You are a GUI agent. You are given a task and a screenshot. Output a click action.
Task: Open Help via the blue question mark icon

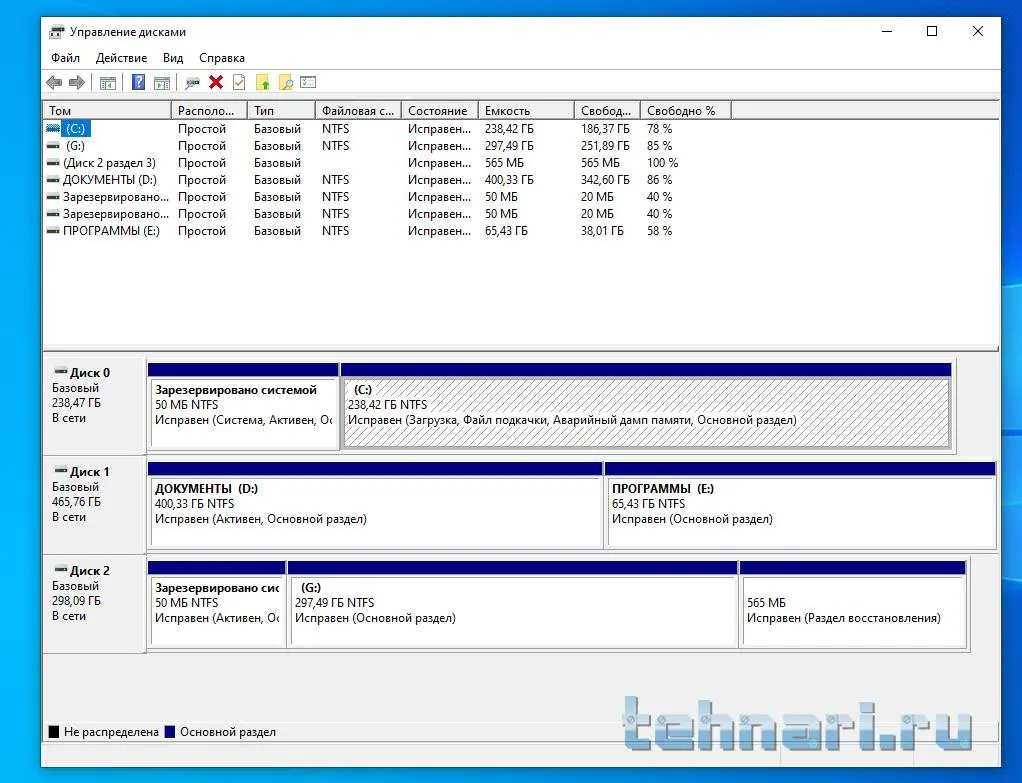pos(139,83)
